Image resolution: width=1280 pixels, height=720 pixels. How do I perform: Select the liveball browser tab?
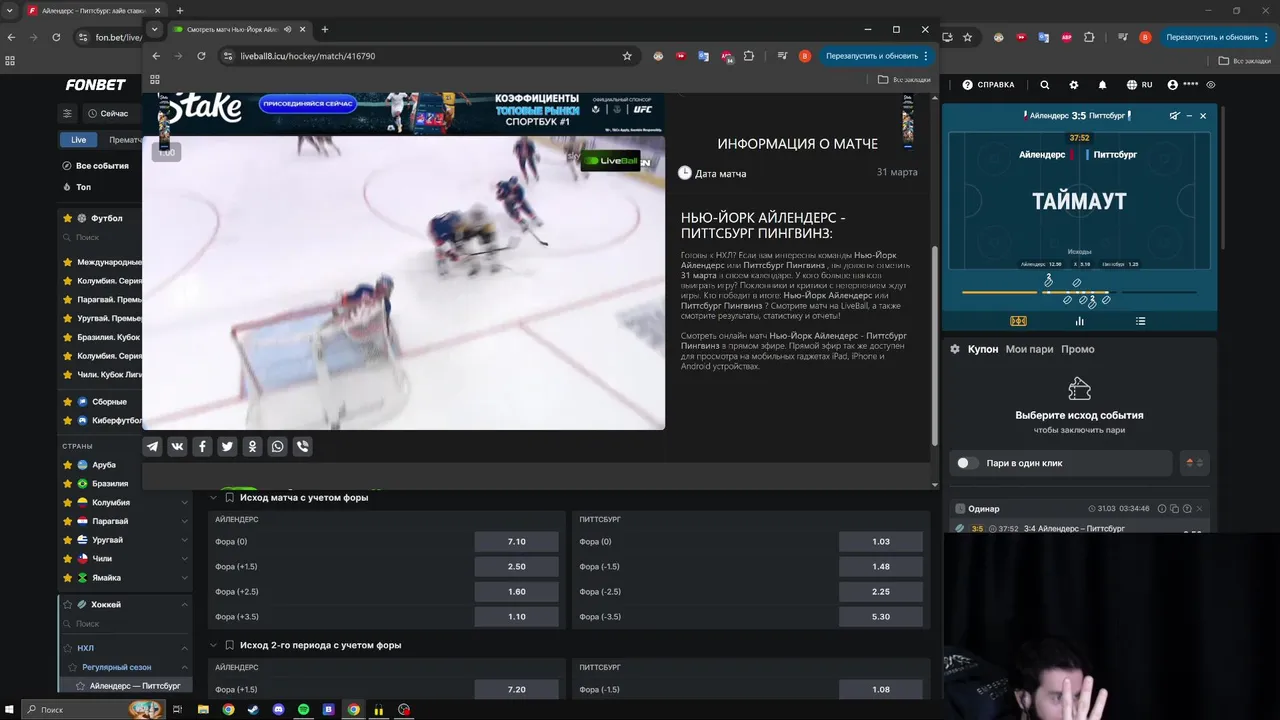click(240, 29)
